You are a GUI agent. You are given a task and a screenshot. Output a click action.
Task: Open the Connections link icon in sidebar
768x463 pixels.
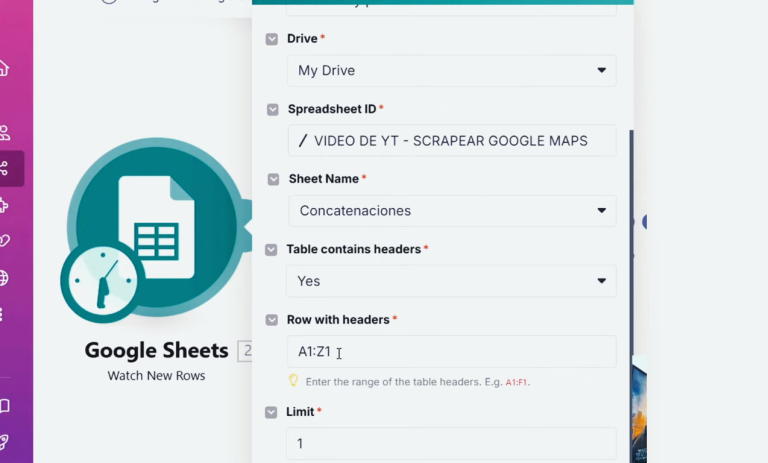click(x=5, y=241)
